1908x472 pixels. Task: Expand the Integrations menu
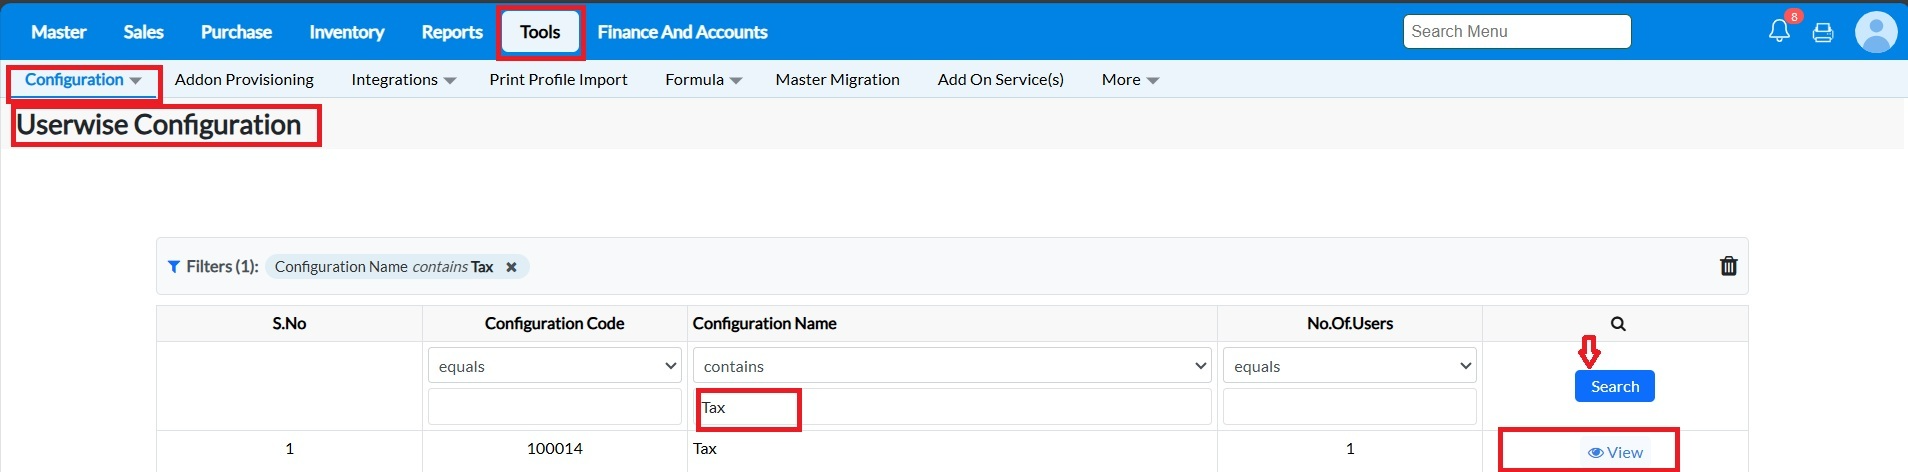[x=403, y=80]
